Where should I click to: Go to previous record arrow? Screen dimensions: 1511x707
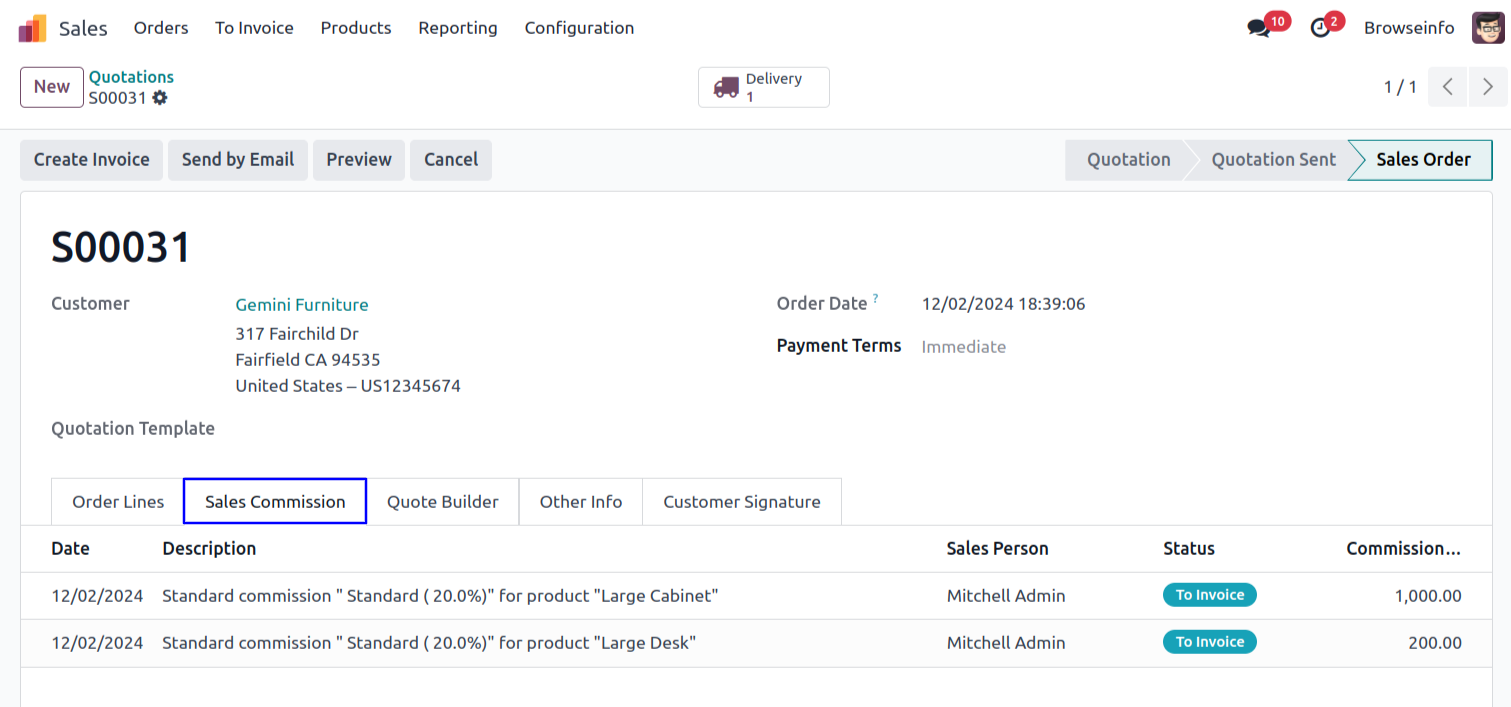coord(1447,87)
